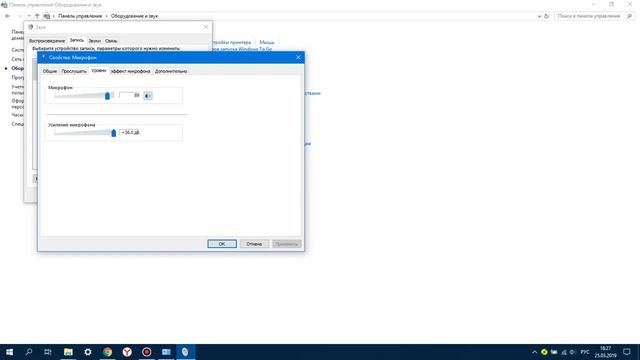This screenshot has height=360, width=640.
Task: Click the Отмена button
Action: click(x=254, y=244)
